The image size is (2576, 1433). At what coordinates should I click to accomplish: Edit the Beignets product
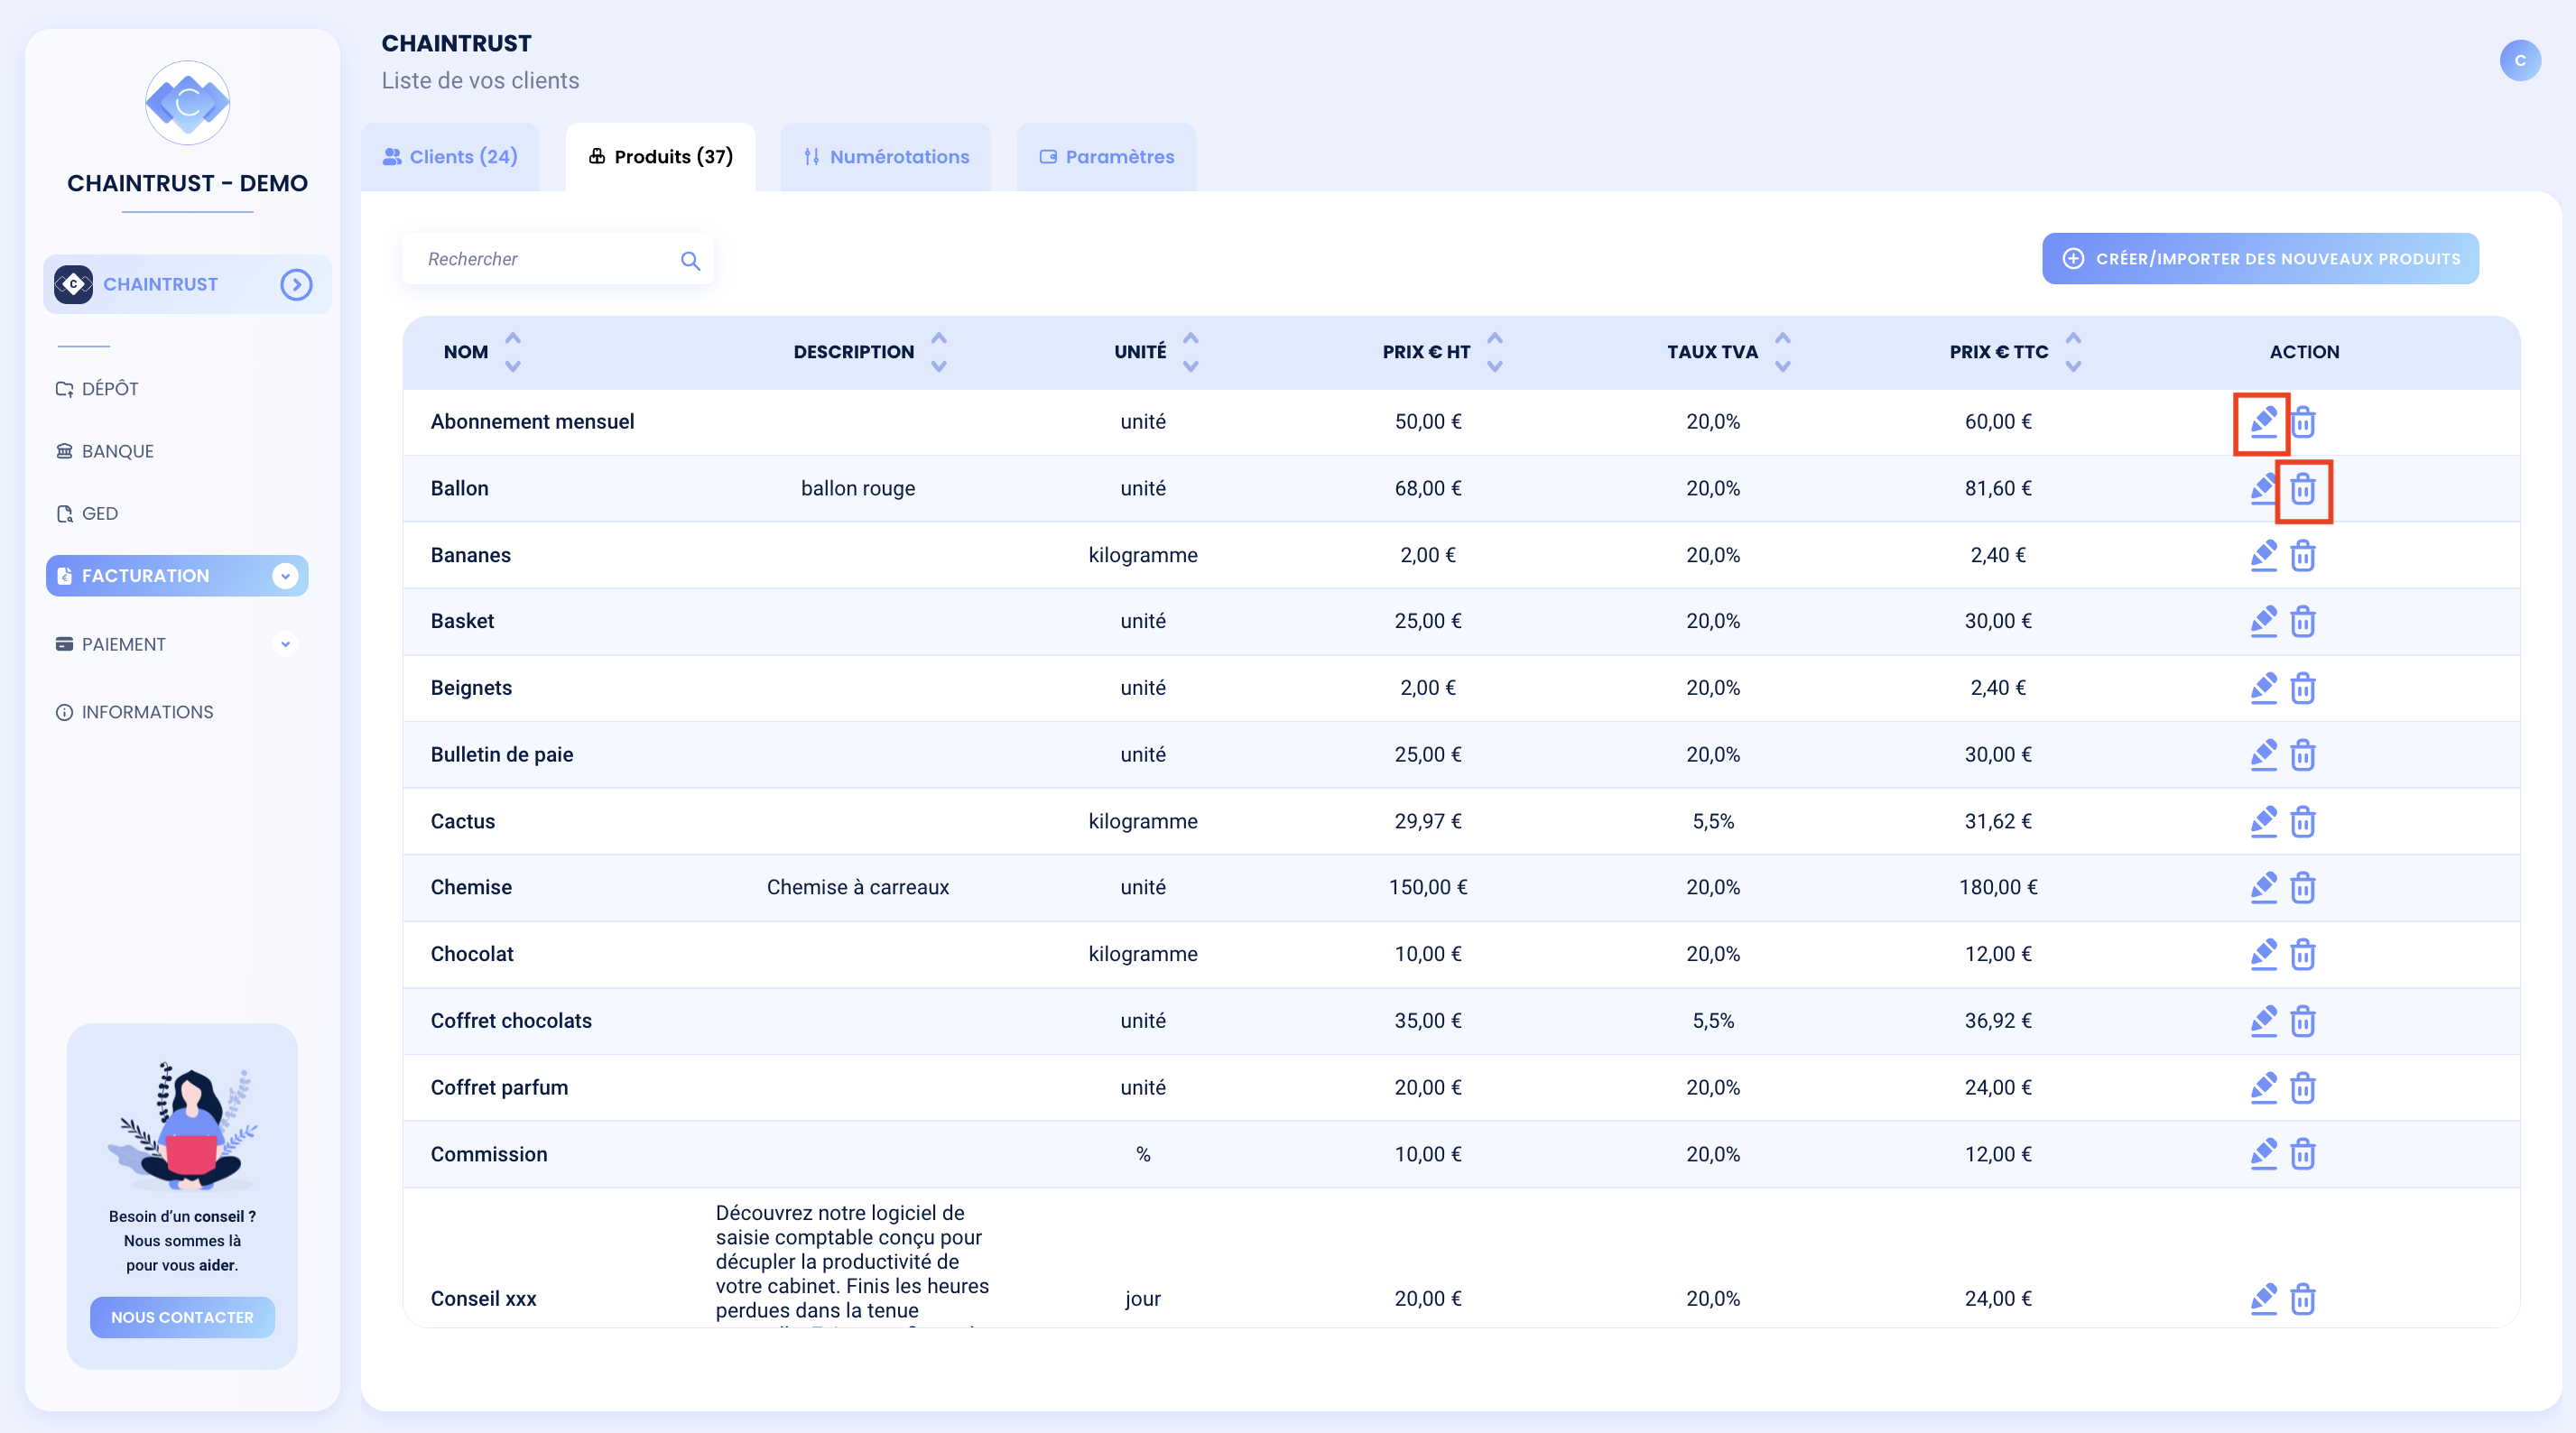pyautogui.click(x=2263, y=688)
